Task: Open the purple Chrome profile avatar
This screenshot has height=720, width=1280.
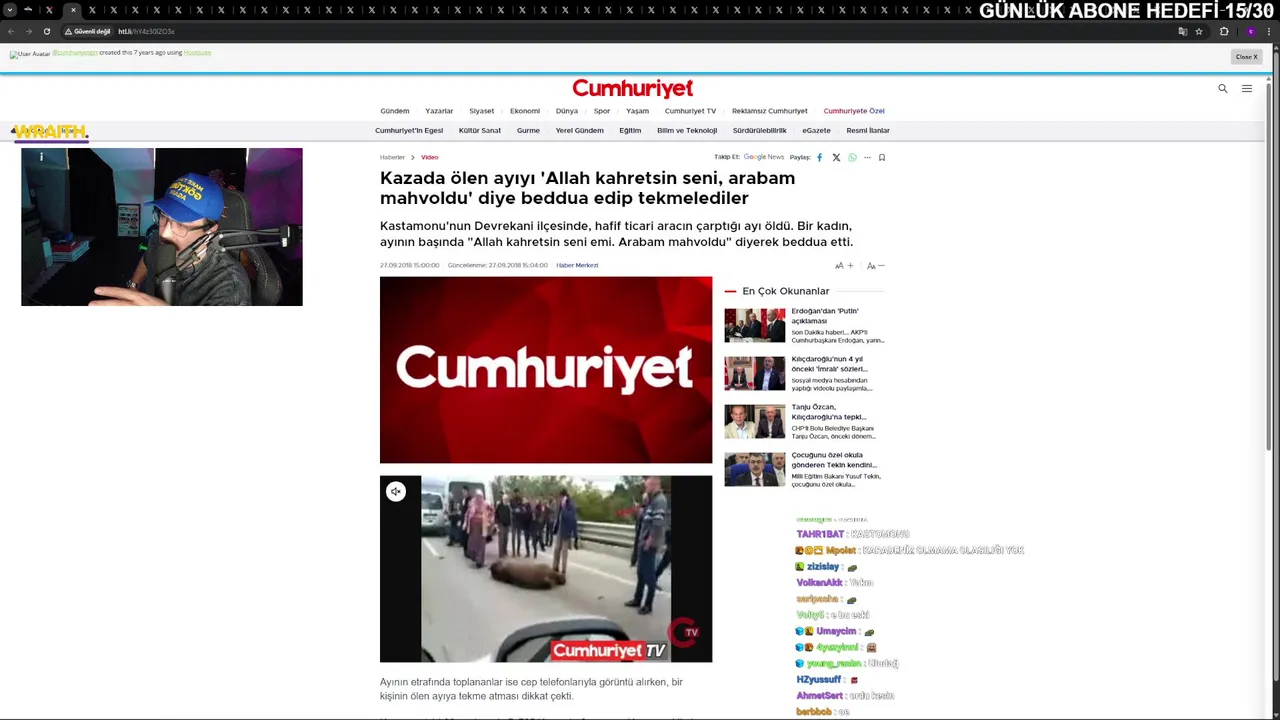Action: point(1250,31)
